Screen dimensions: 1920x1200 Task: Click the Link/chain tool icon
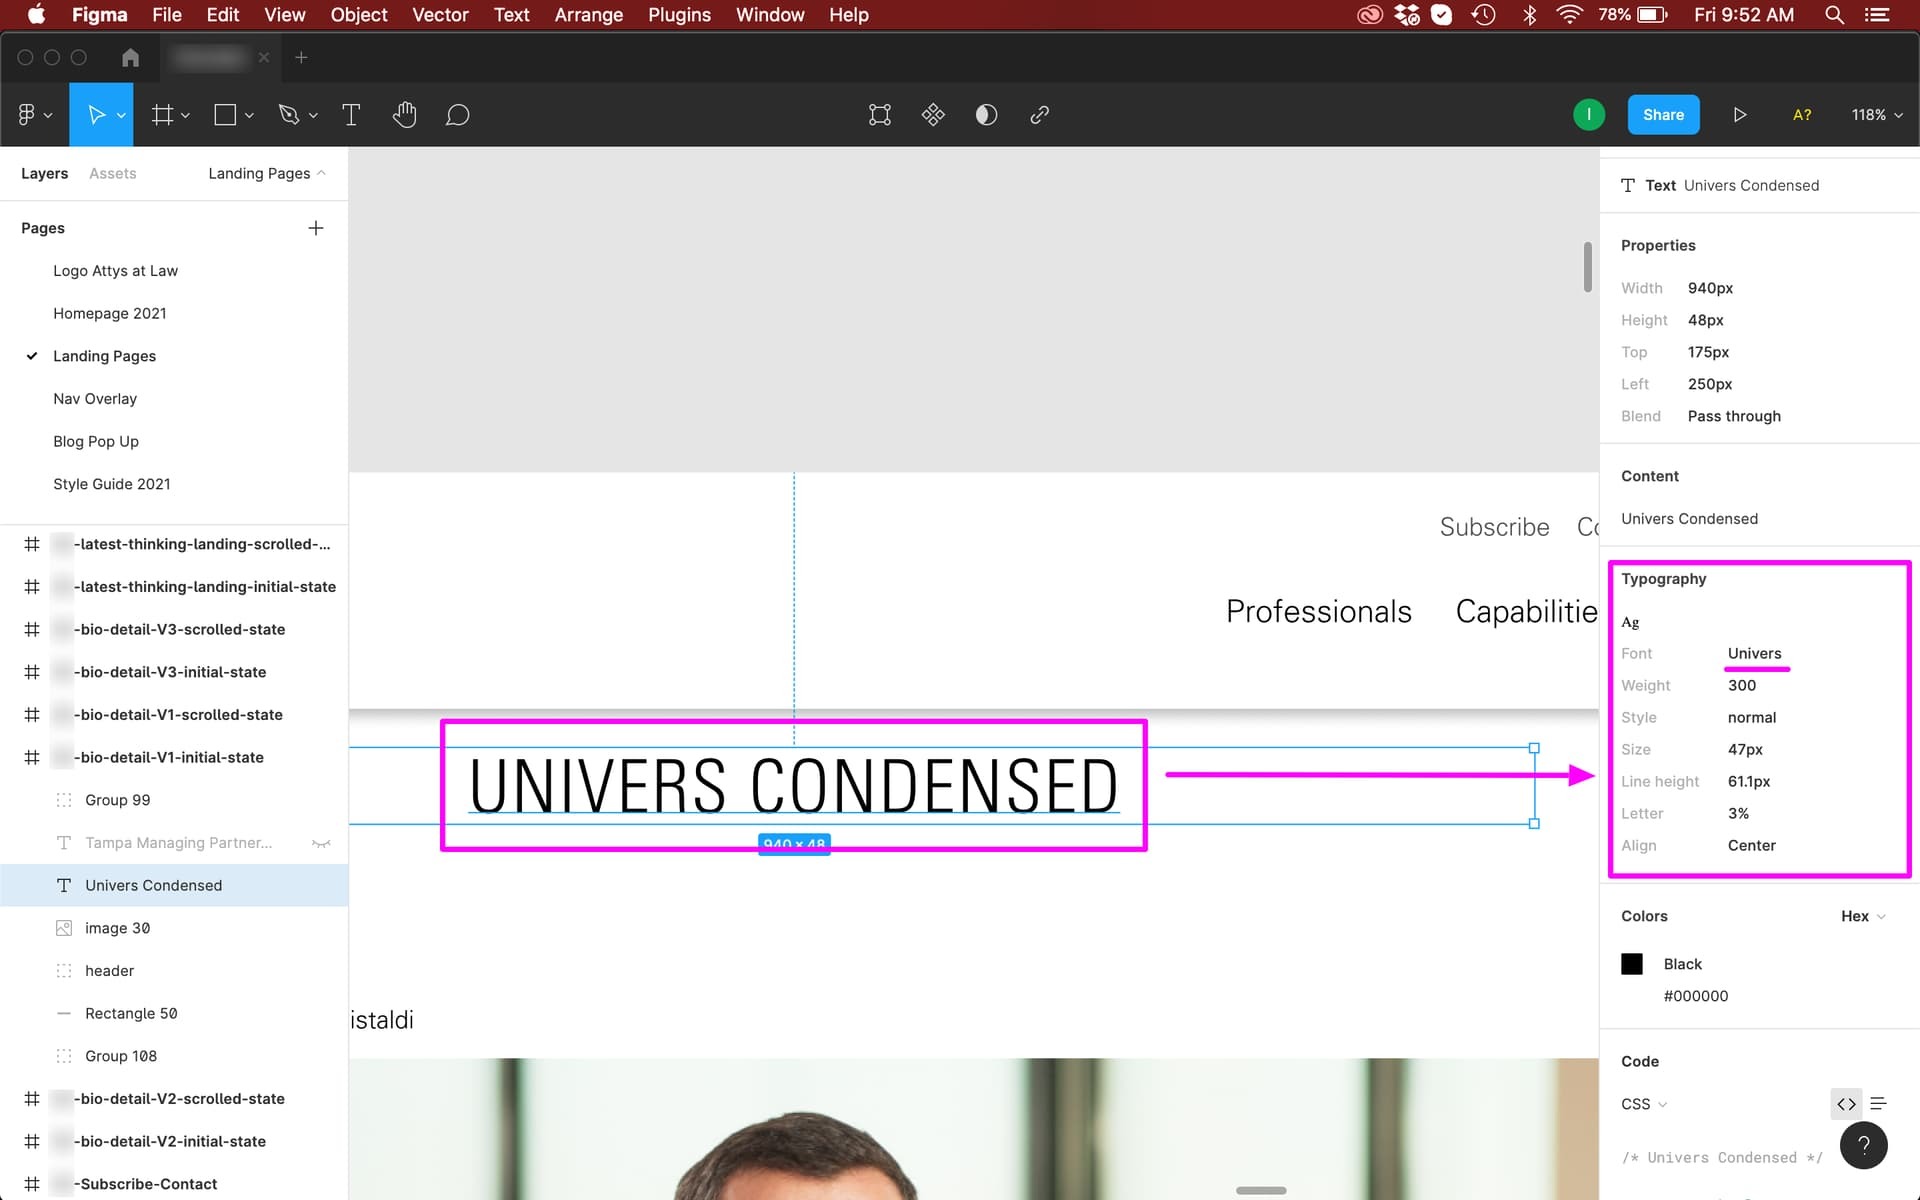pyautogui.click(x=1039, y=115)
